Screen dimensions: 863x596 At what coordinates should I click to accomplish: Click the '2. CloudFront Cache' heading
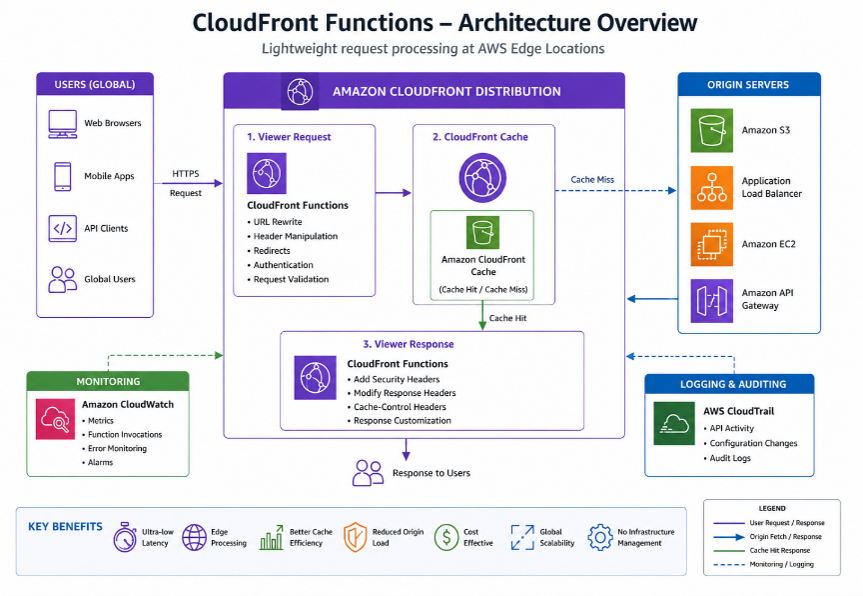[480, 137]
